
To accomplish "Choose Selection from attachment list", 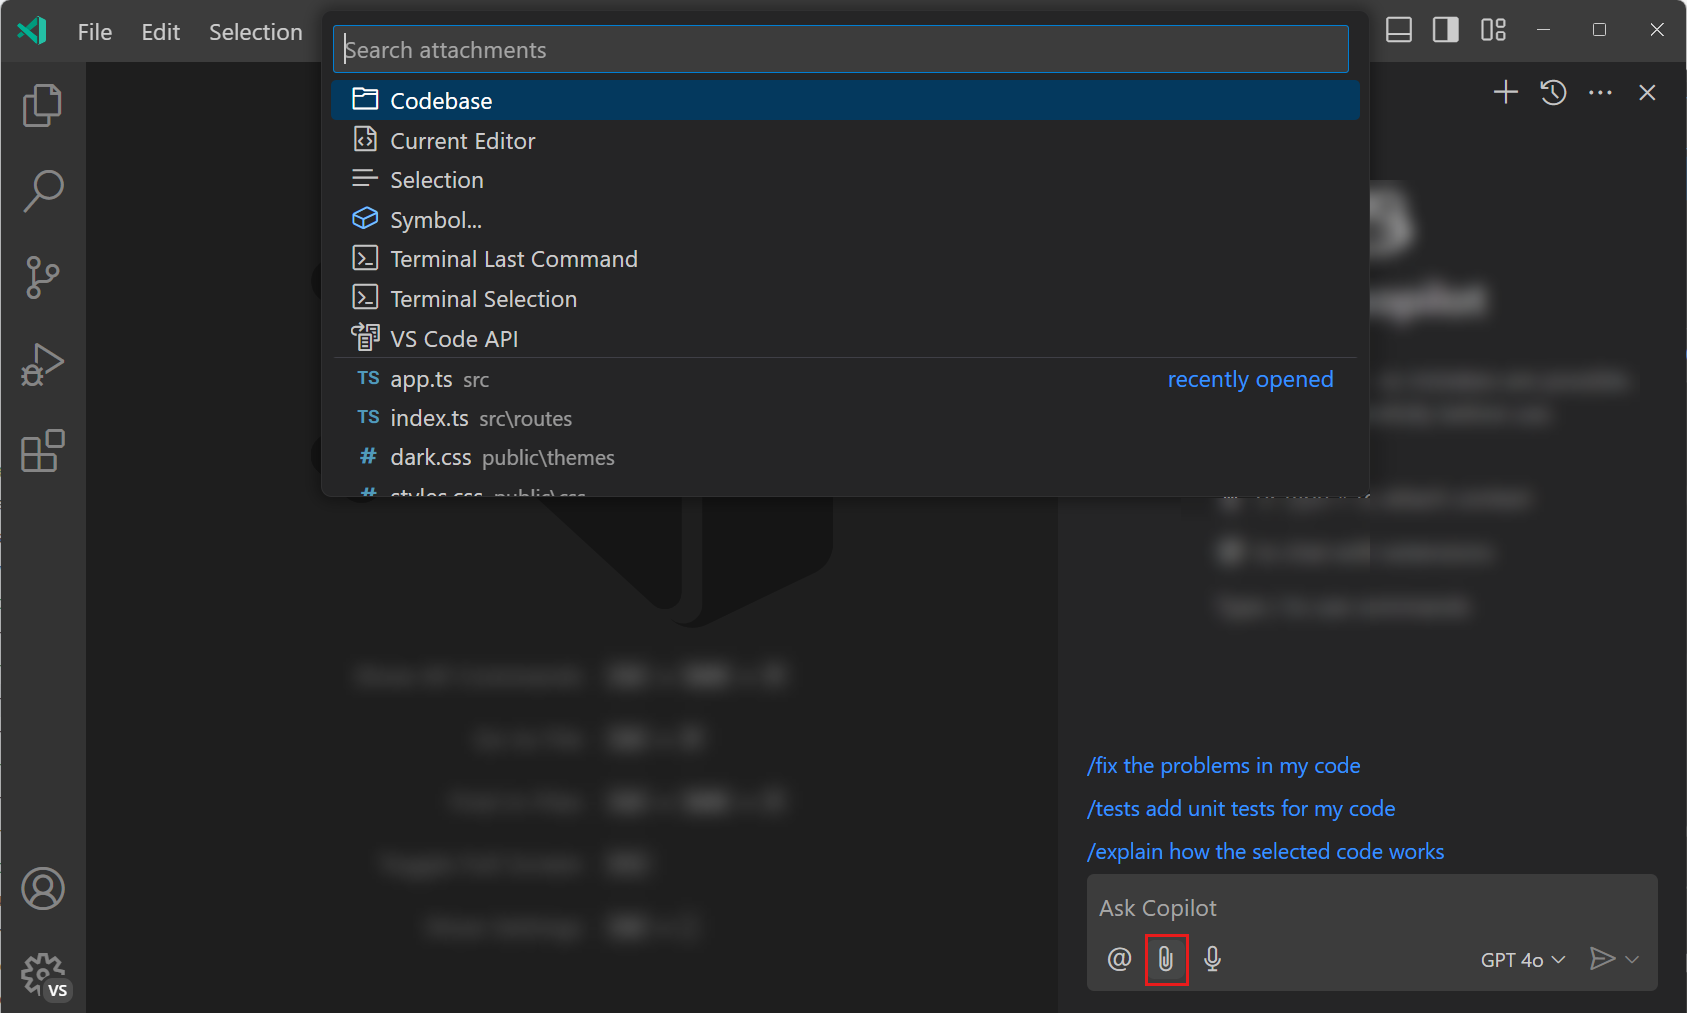I will coord(845,180).
